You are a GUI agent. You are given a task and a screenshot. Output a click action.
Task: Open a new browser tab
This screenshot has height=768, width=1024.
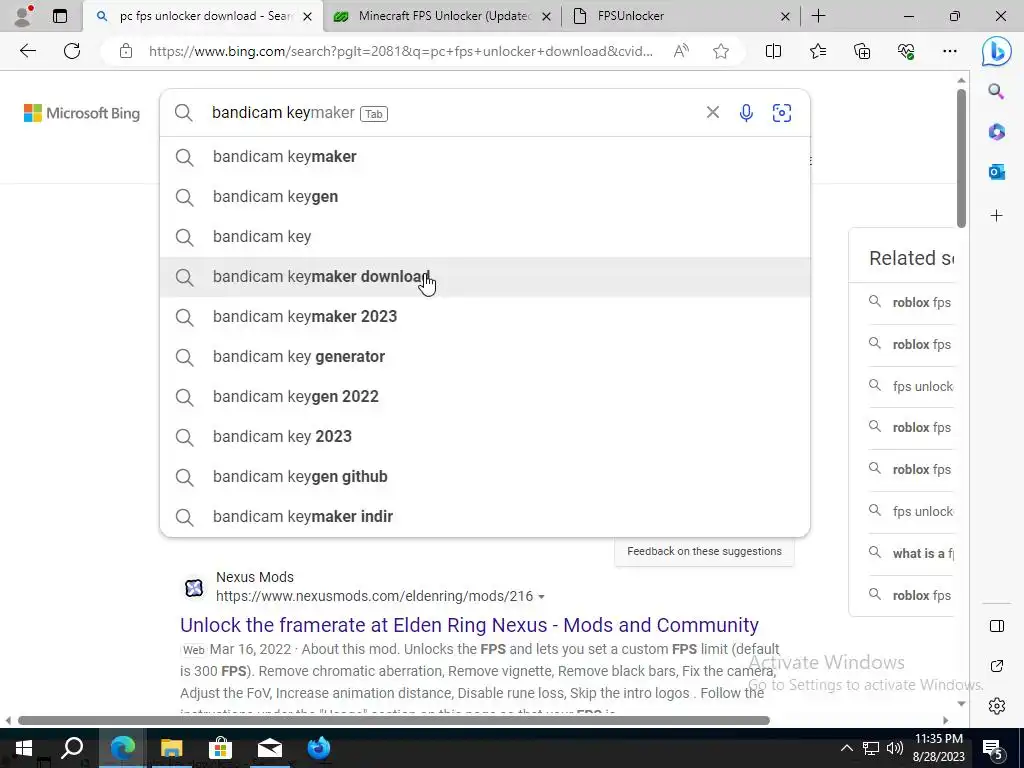pyautogui.click(x=818, y=16)
